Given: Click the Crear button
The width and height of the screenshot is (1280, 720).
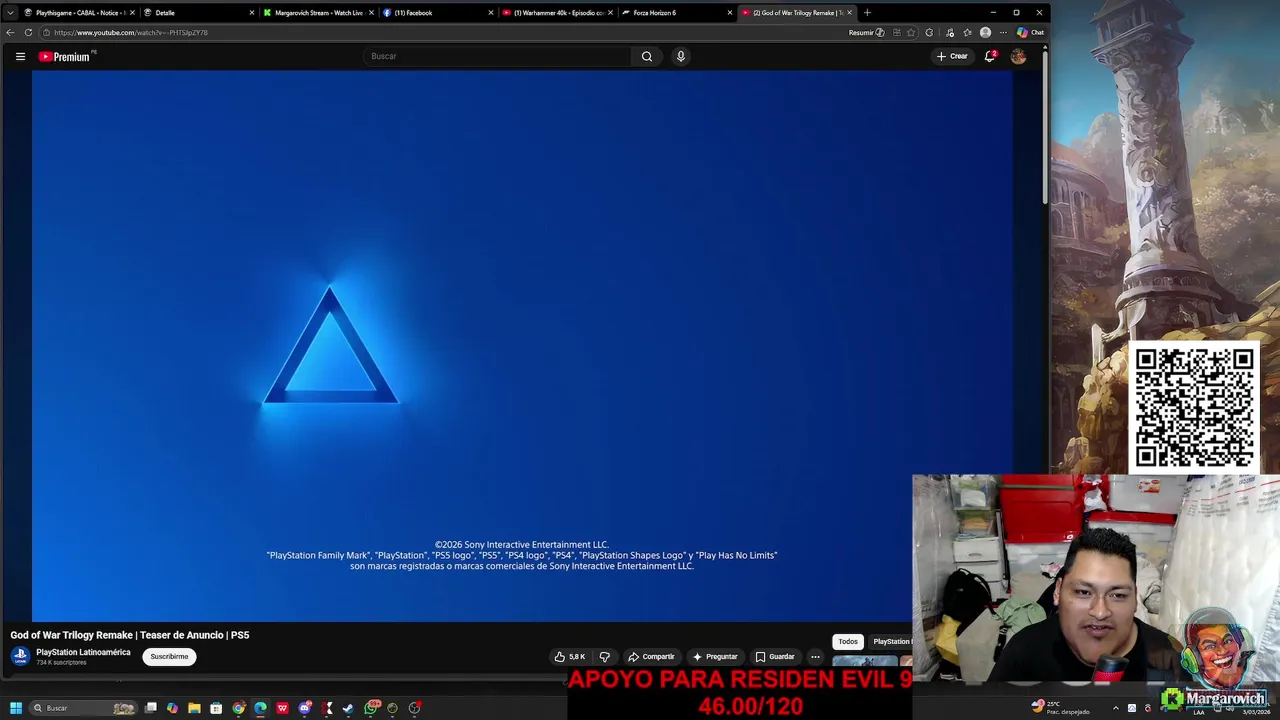Looking at the screenshot, I should (x=952, y=56).
